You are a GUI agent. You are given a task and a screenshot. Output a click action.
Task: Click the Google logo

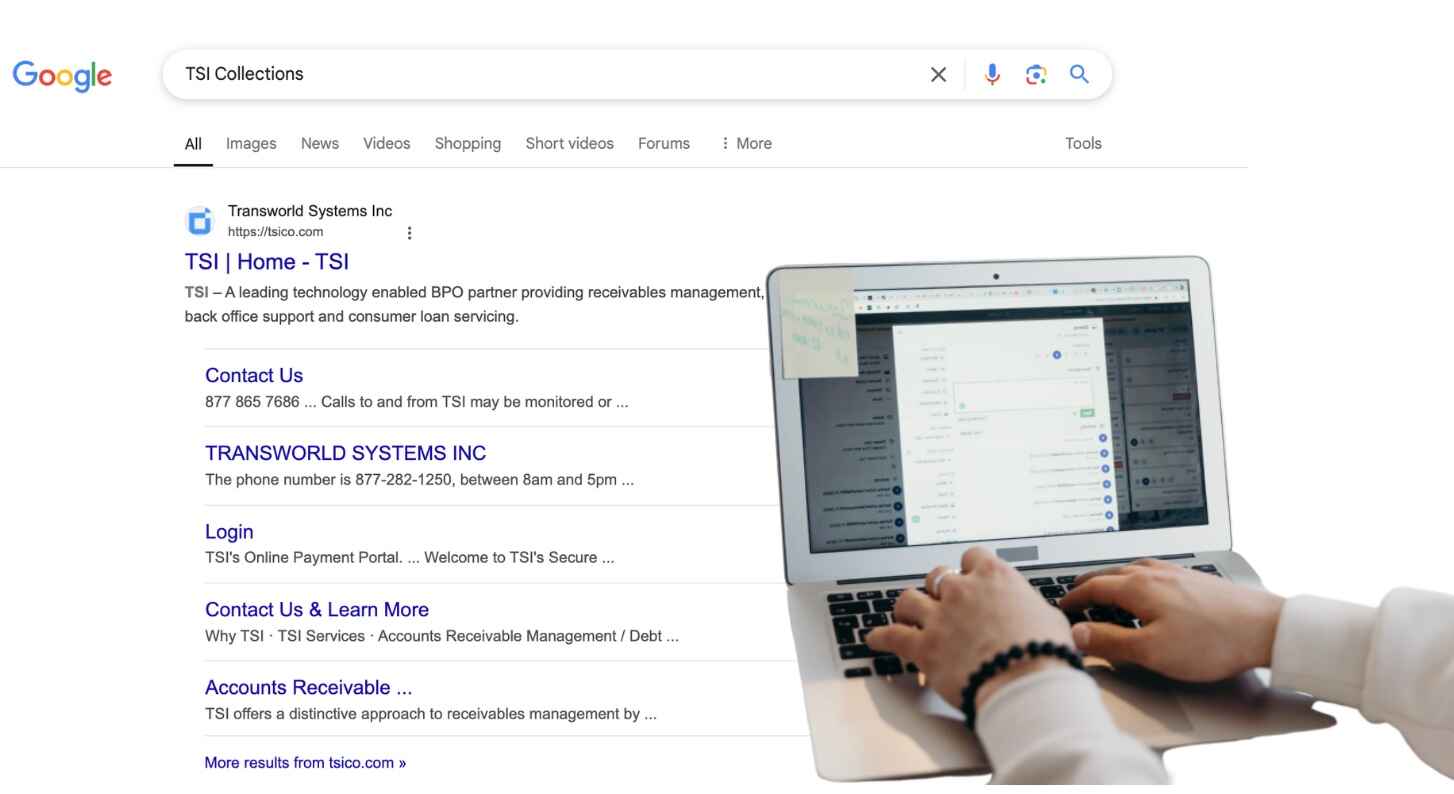click(62, 75)
